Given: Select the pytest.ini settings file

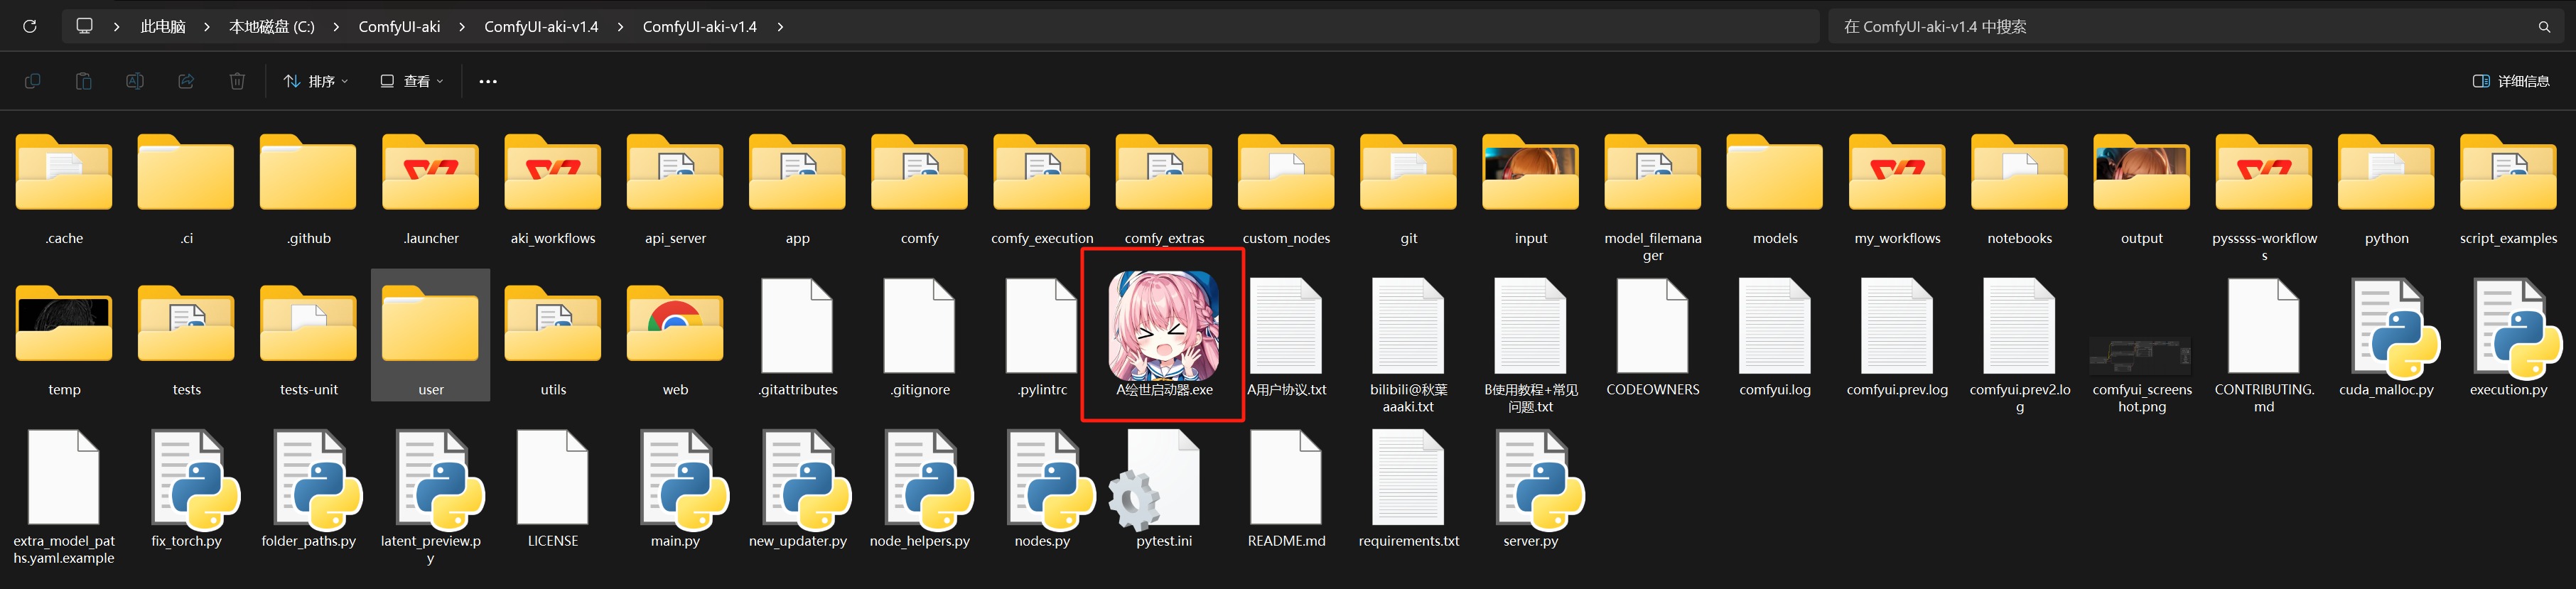Looking at the screenshot, I should [x=1164, y=490].
